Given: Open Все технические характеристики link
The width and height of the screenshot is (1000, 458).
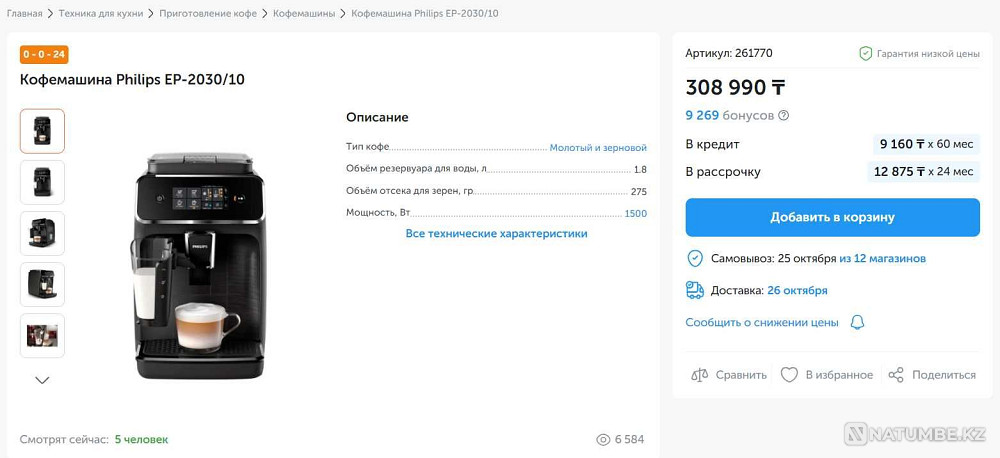Looking at the screenshot, I should pos(496,233).
